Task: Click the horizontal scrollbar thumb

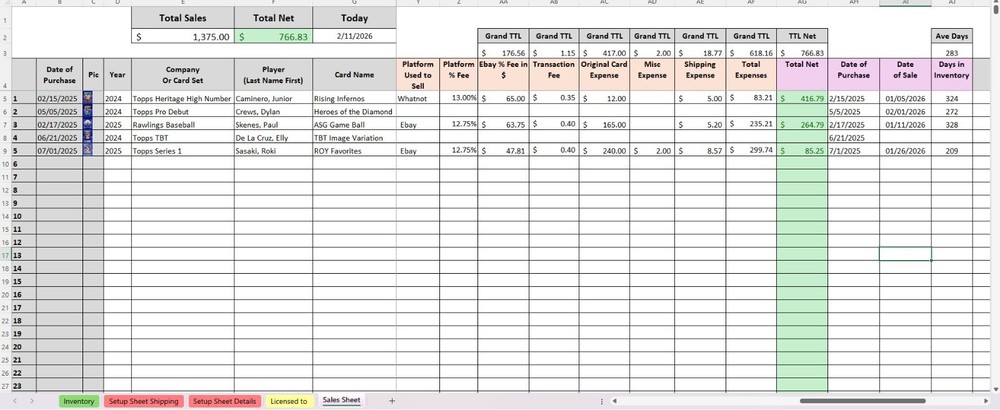Action: [x=862, y=401]
